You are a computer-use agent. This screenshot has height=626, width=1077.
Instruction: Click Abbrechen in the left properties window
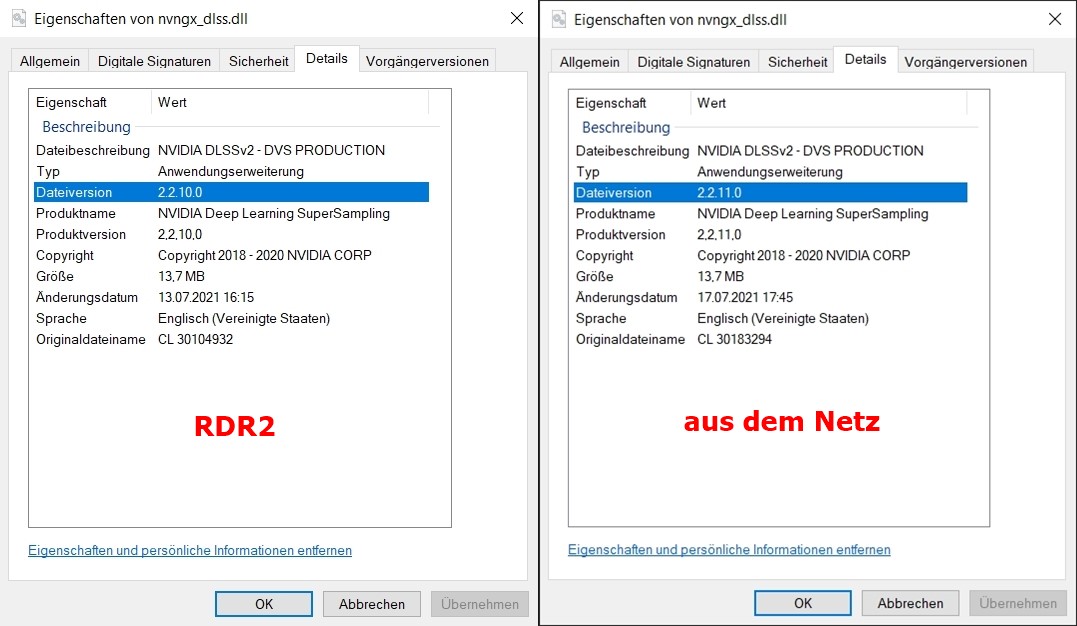(372, 604)
